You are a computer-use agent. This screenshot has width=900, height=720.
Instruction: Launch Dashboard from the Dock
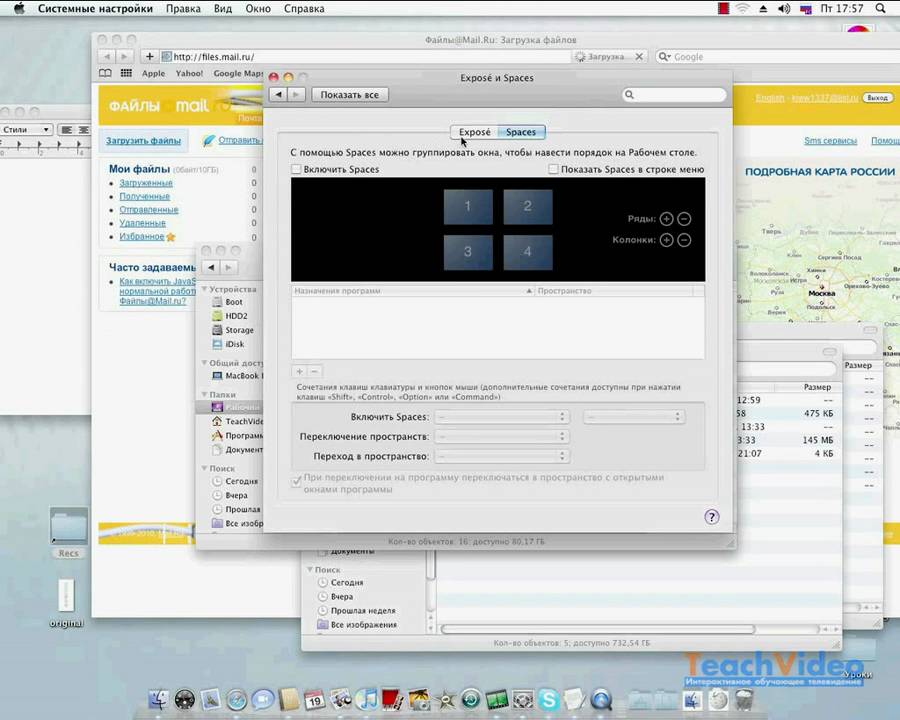(x=185, y=699)
